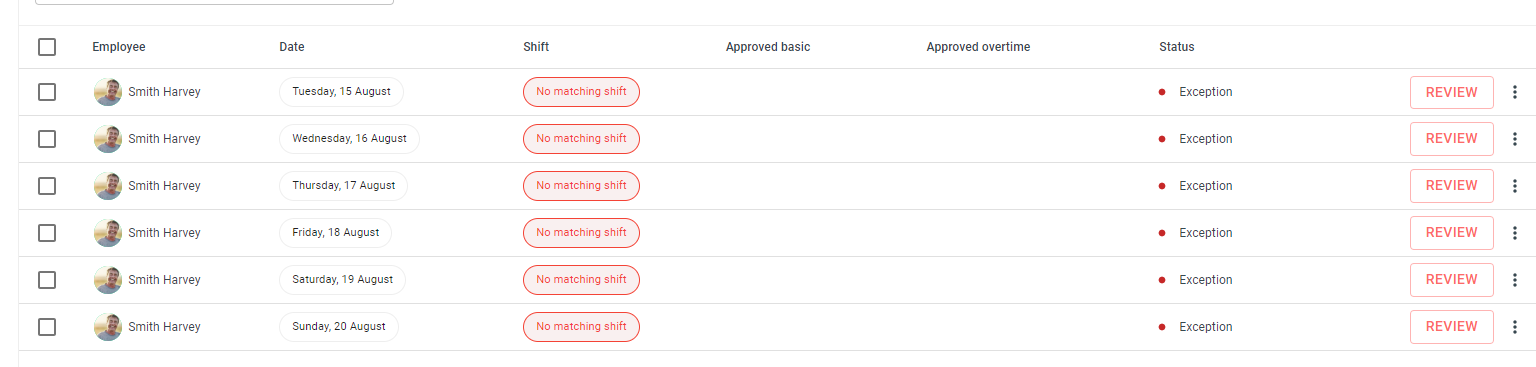This screenshot has height=367, width=1536.
Task: Open the three-dot menu for Wednesday, 16 August
Action: click(x=1514, y=139)
